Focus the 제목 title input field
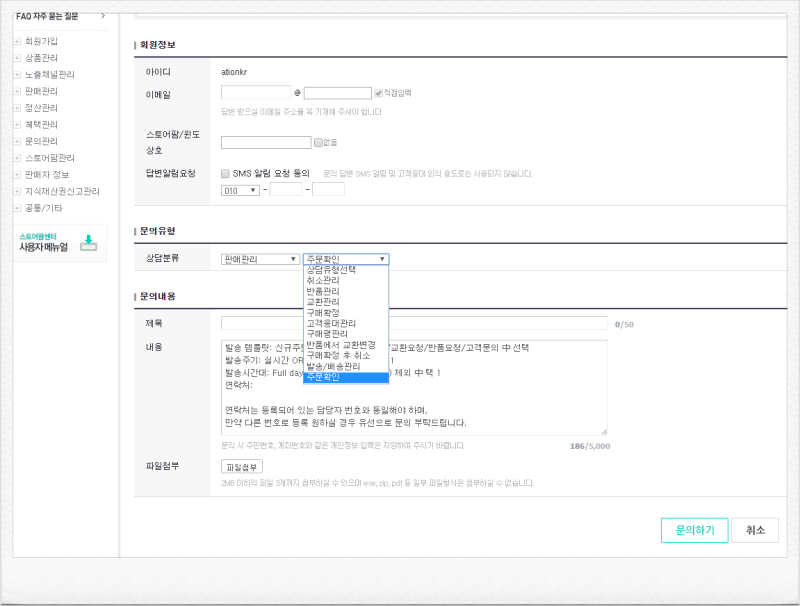 pyautogui.click(x=414, y=323)
